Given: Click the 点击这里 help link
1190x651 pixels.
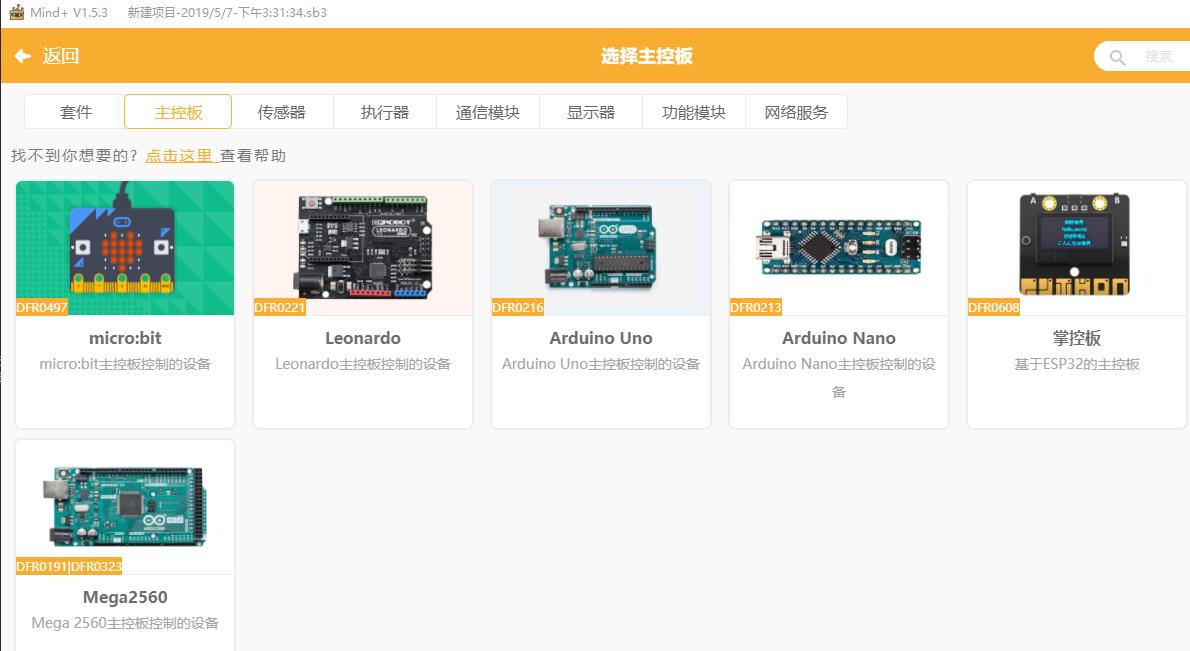Looking at the screenshot, I should coord(180,156).
